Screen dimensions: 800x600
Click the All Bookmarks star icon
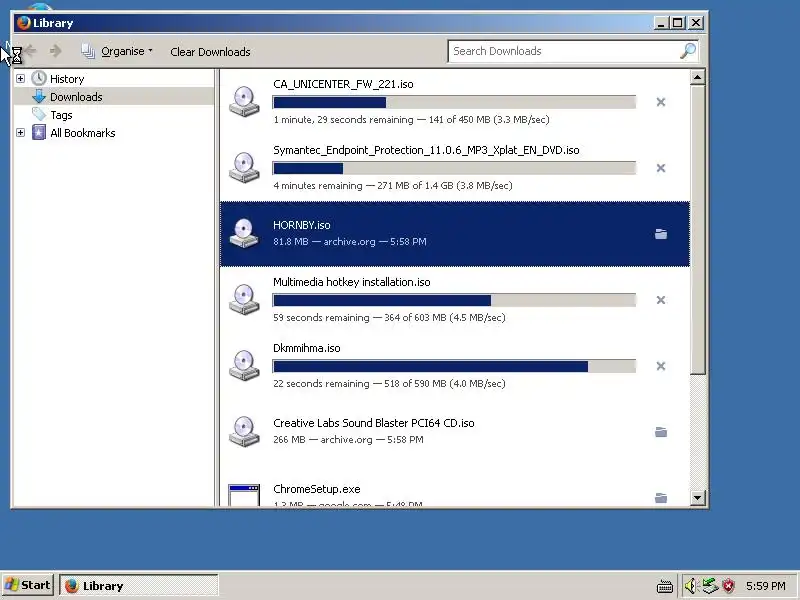pyautogui.click(x=39, y=133)
